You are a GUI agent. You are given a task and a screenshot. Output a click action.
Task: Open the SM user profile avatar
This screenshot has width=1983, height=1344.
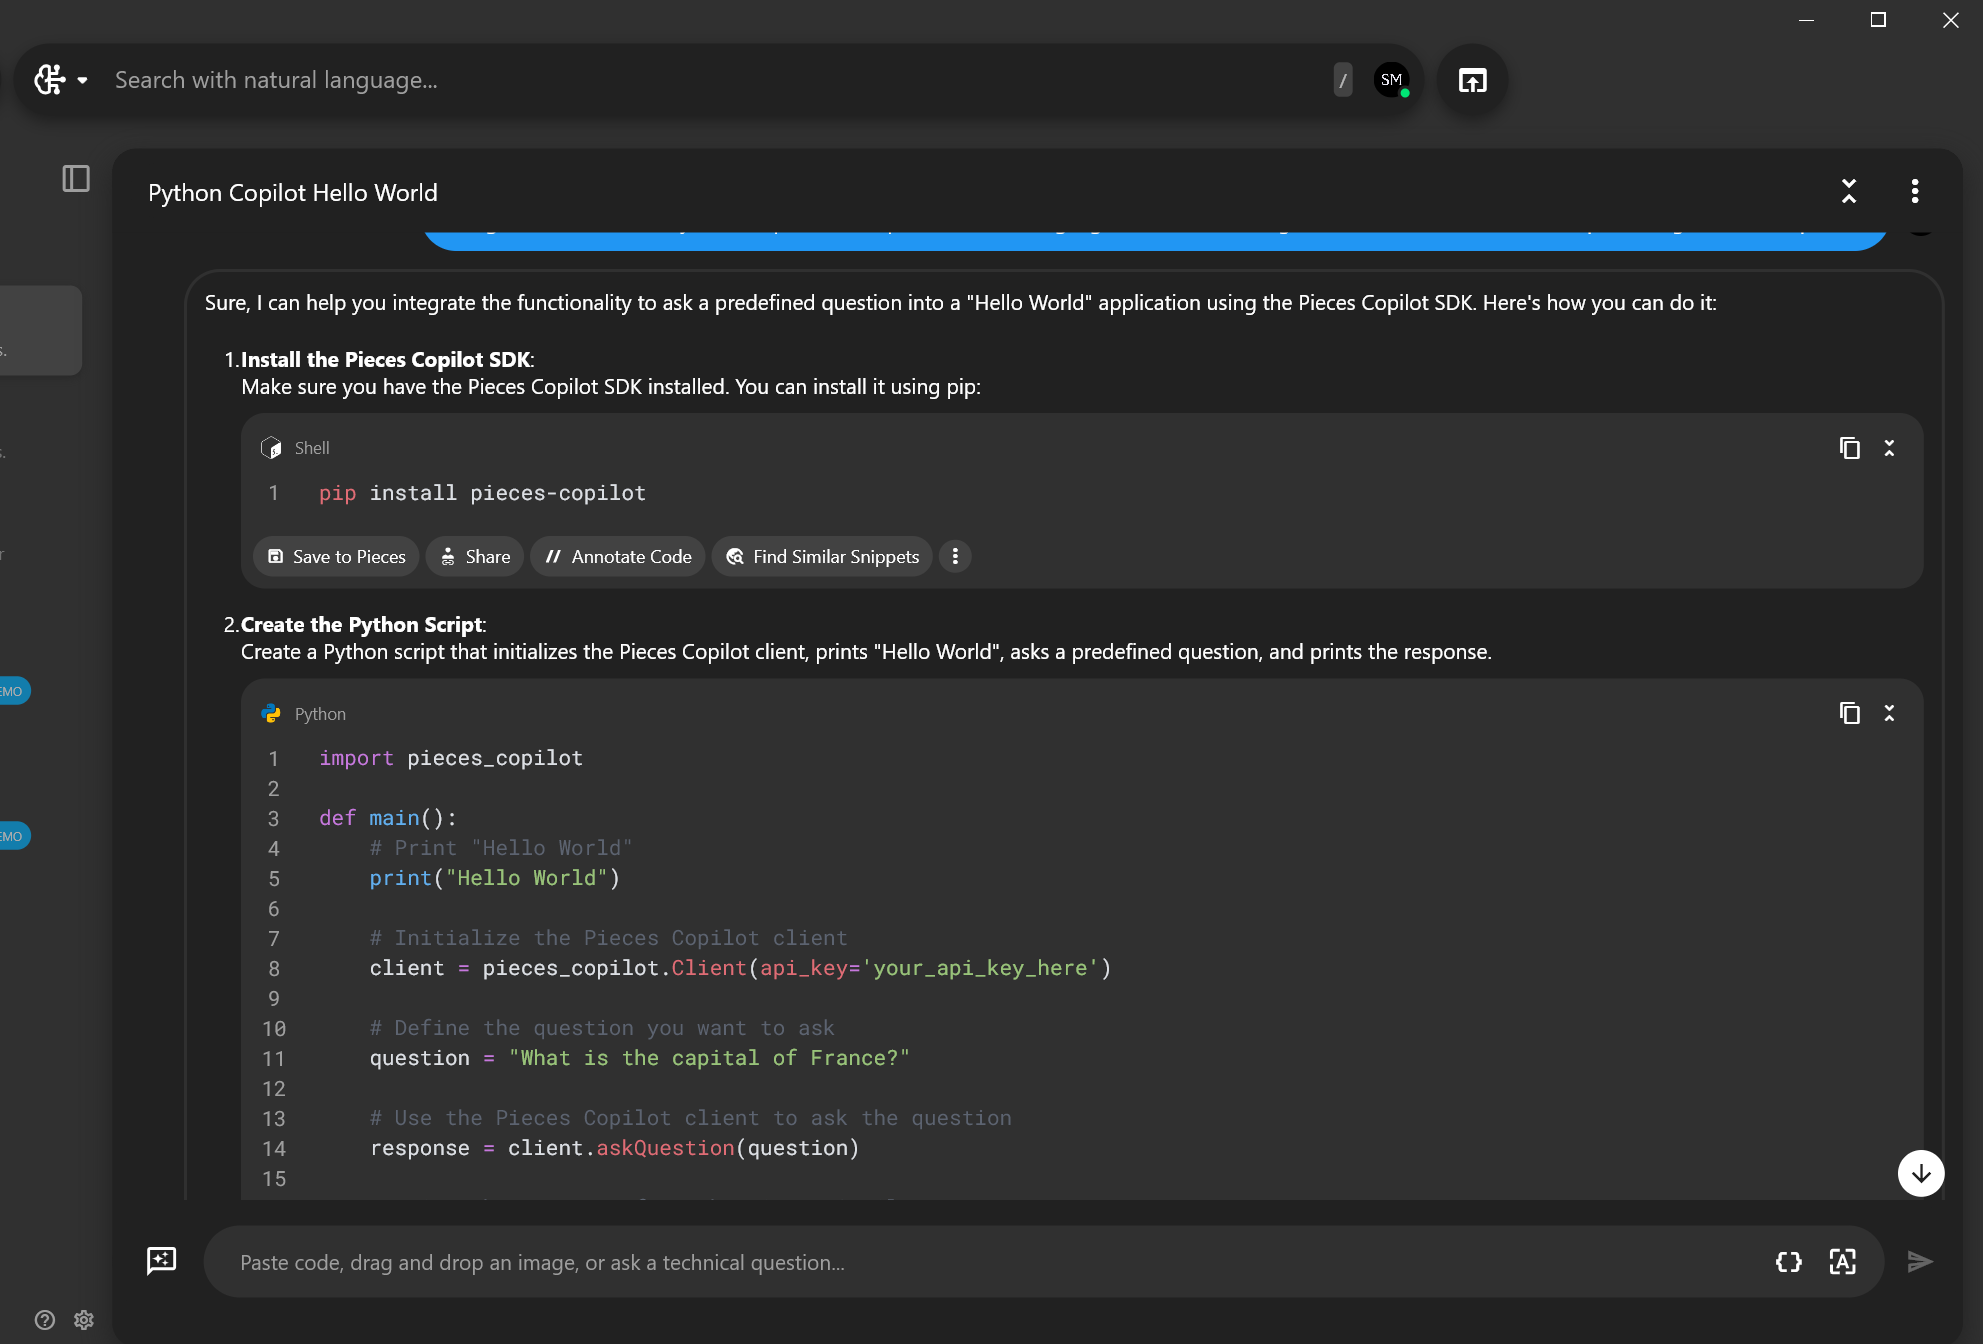click(1391, 80)
